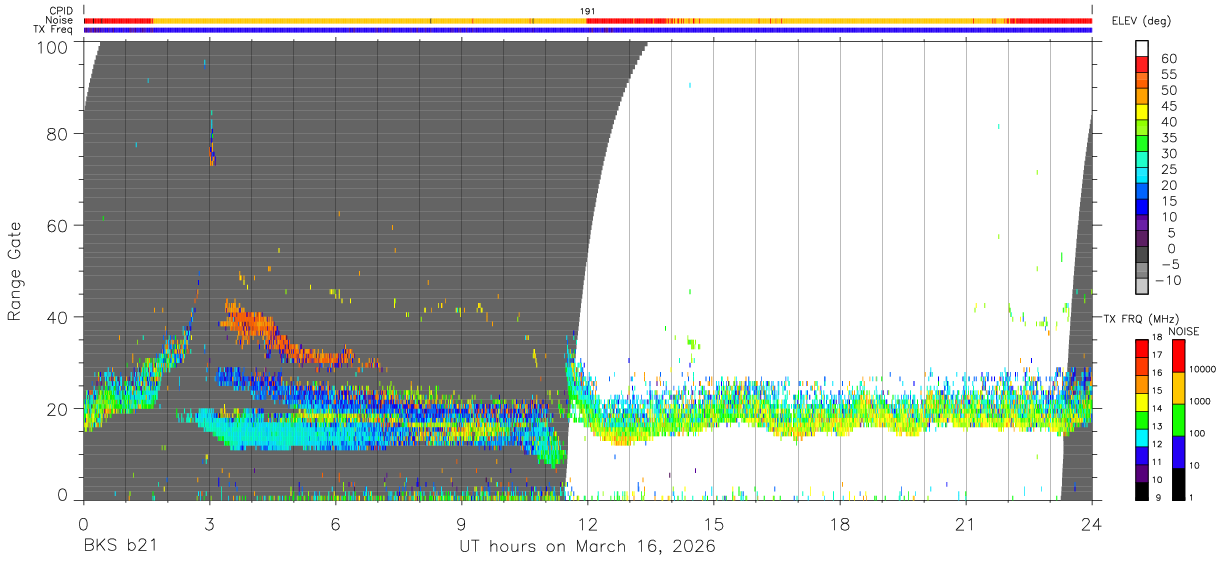
Task: Click the 21 tick on UT hours axis
Action: pos(965,524)
